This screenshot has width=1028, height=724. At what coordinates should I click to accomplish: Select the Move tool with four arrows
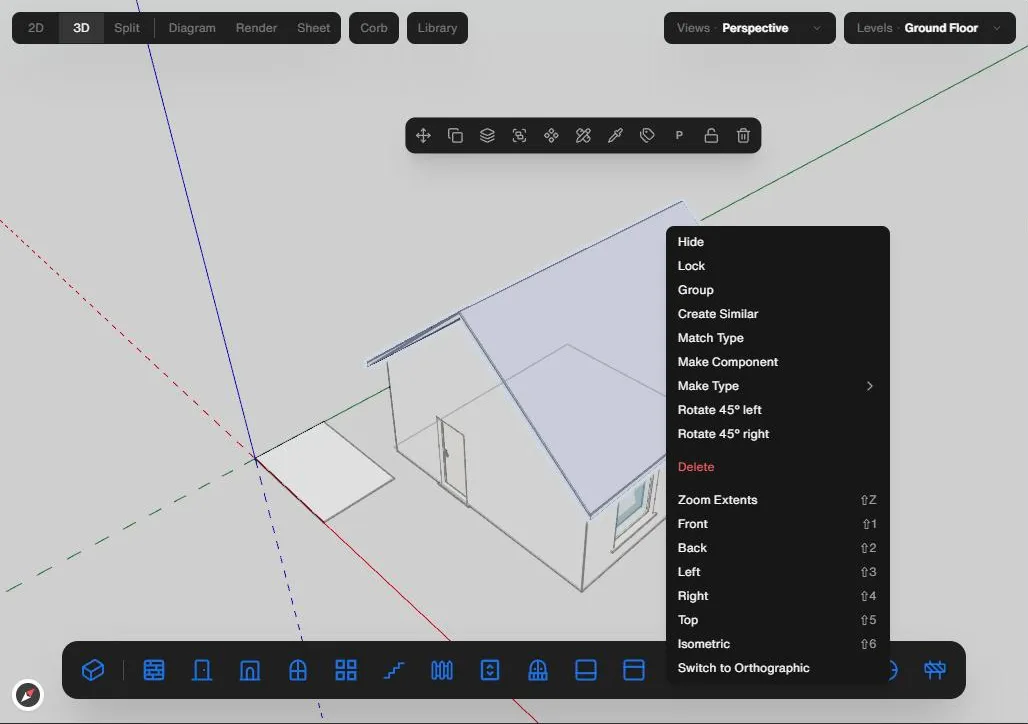click(x=423, y=136)
